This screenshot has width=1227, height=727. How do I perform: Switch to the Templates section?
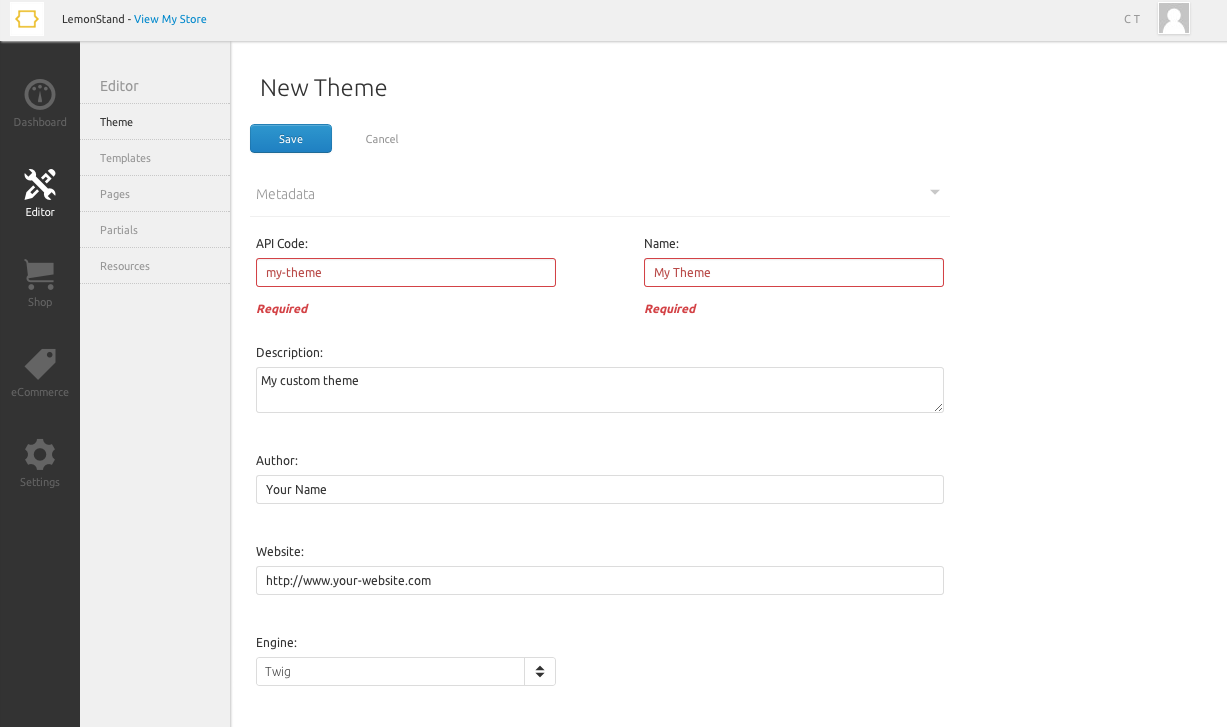pyautogui.click(x=125, y=157)
